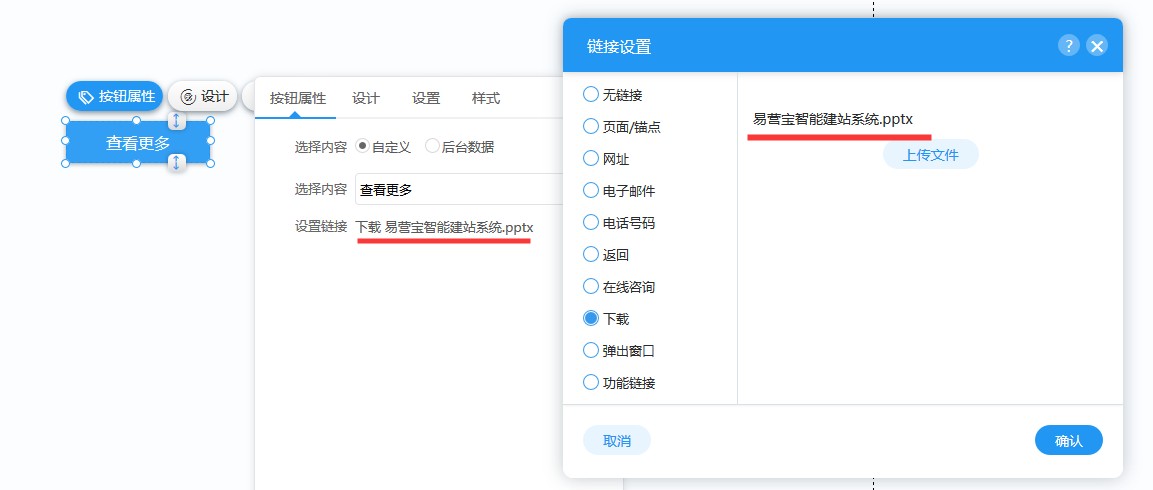This screenshot has width=1153, height=490.
Task: Select the 无链接 radio option
Action: 590,94
